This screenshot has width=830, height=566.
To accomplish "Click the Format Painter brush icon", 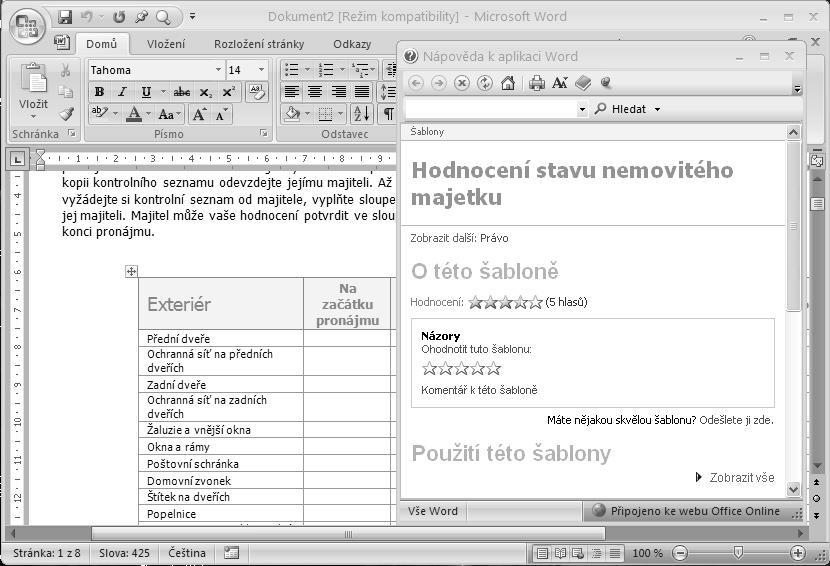I will 66,114.
